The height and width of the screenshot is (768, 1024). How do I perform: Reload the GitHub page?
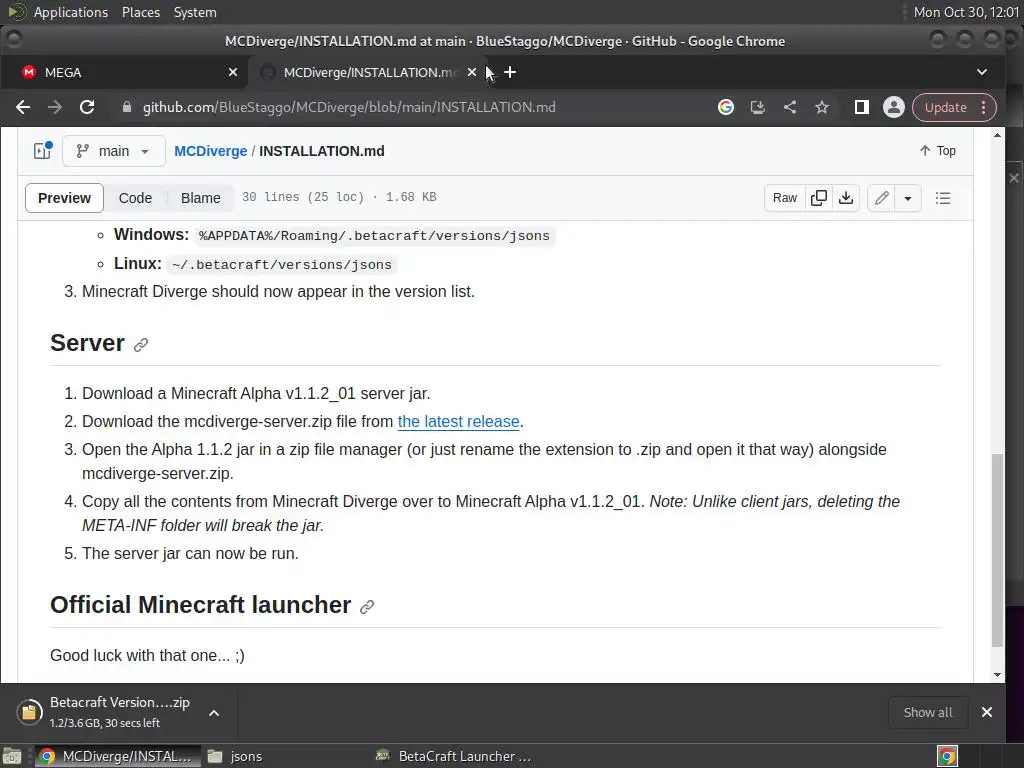(x=87, y=107)
